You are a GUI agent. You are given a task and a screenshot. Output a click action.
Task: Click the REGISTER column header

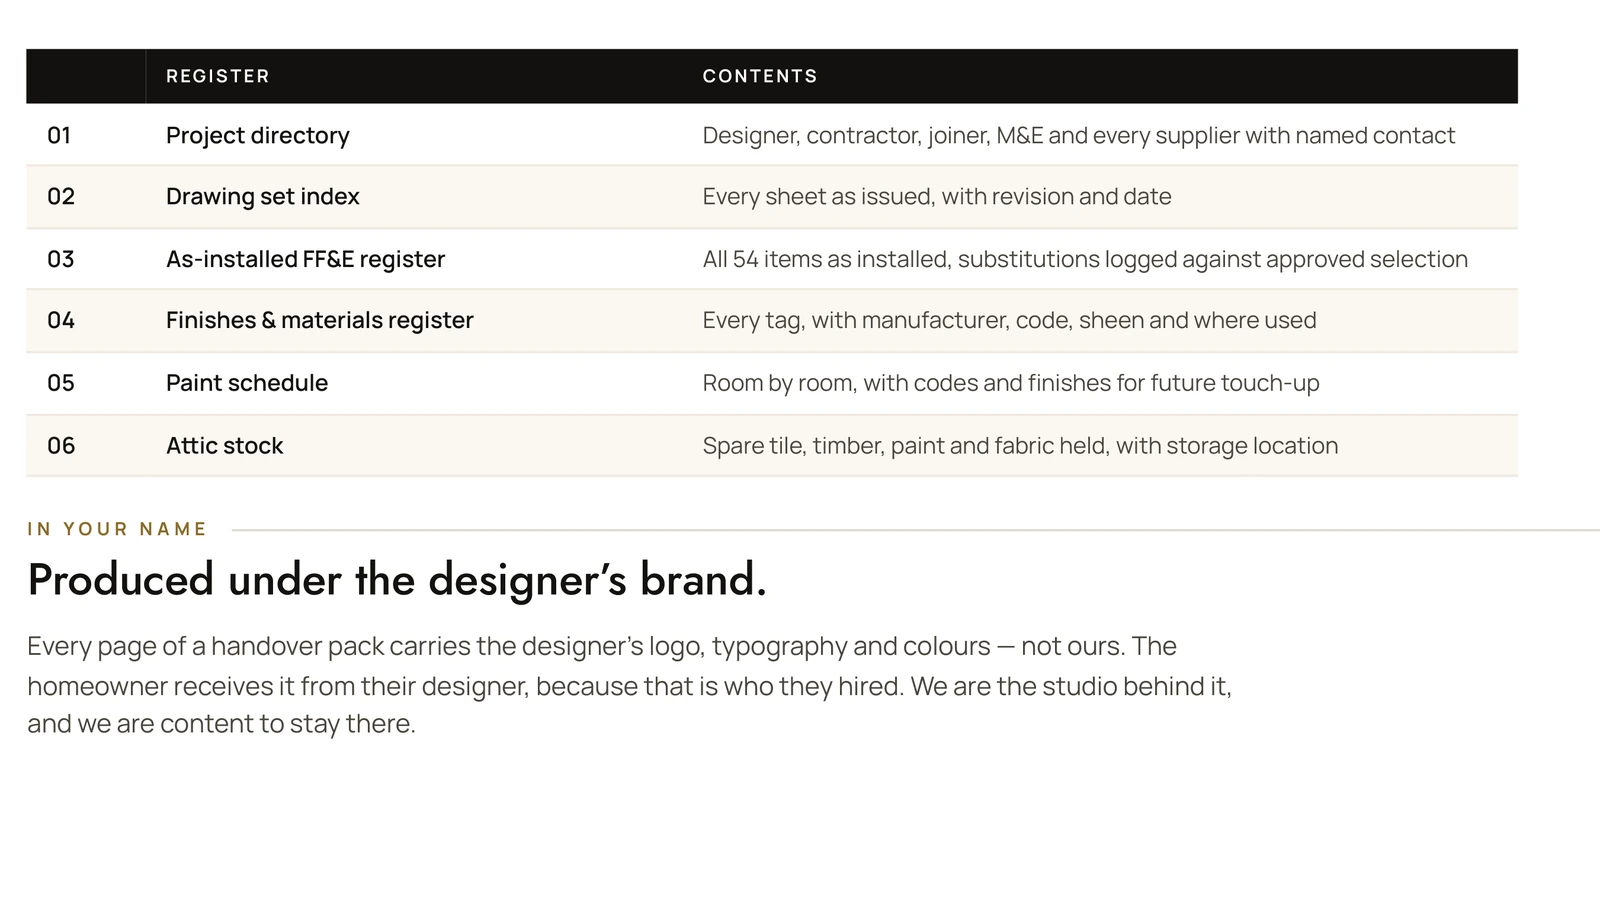(x=218, y=76)
